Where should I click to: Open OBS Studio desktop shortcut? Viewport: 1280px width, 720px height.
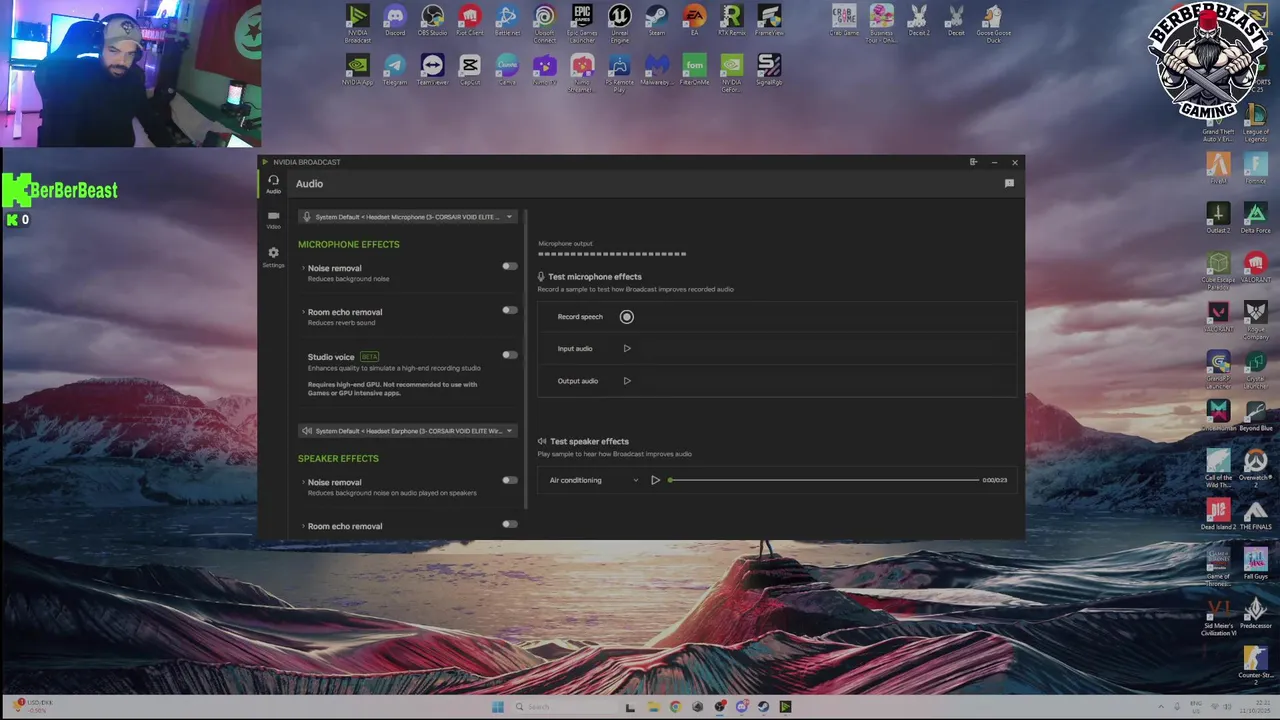point(432,20)
